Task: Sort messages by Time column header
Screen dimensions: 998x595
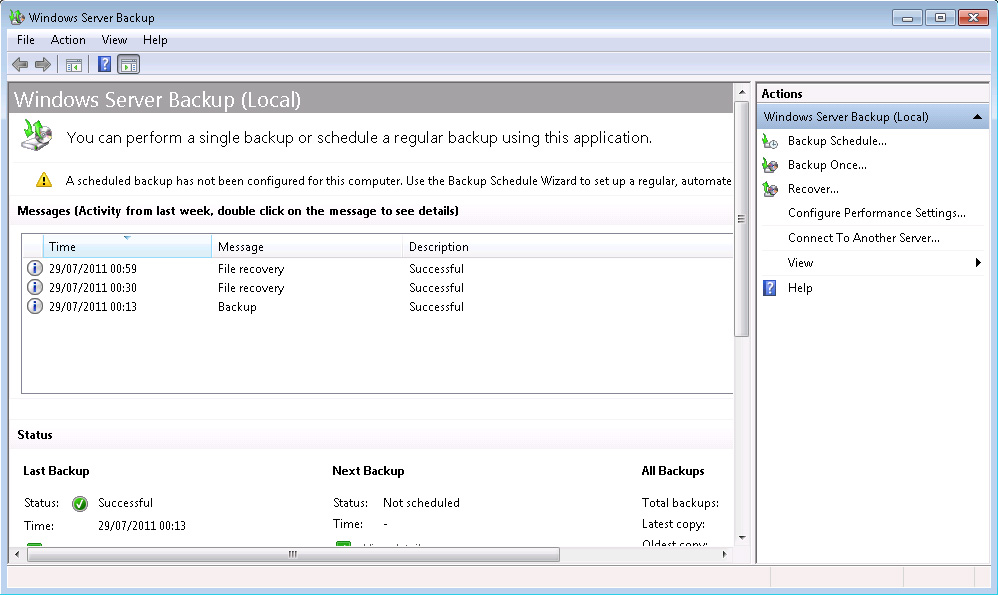Action: click(127, 247)
